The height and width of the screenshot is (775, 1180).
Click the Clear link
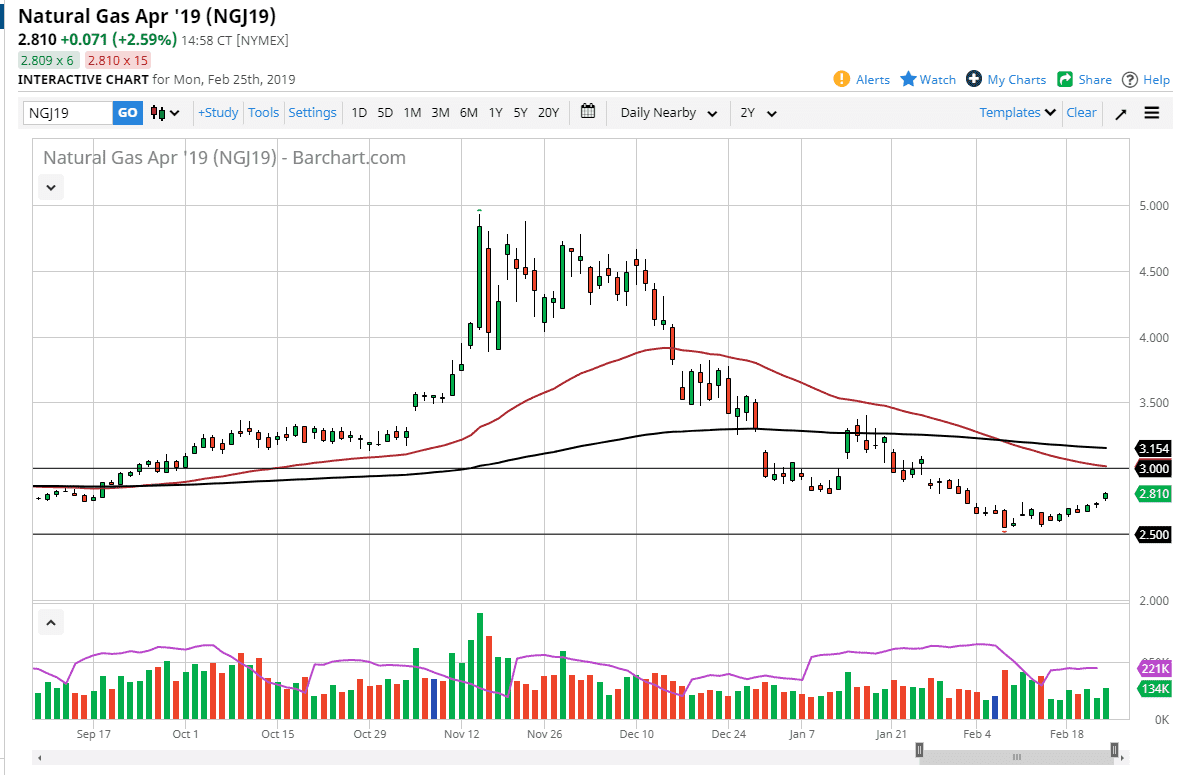(1081, 113)
